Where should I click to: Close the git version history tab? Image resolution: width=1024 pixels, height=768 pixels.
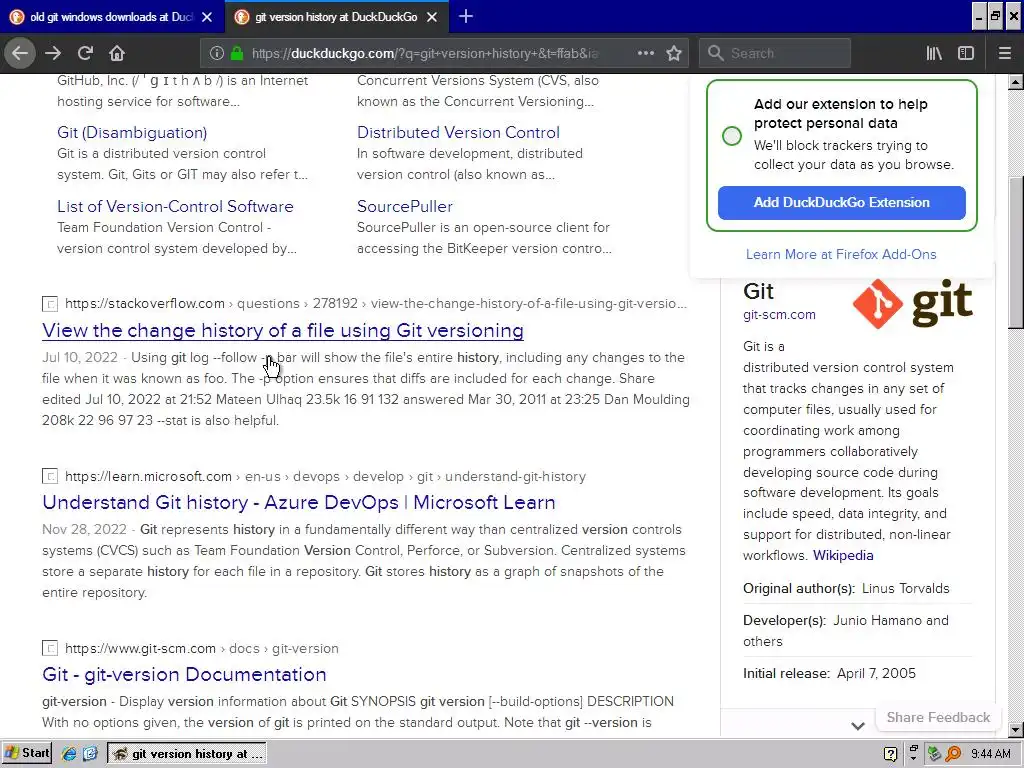pyautogui.click(x=432, y=17)
